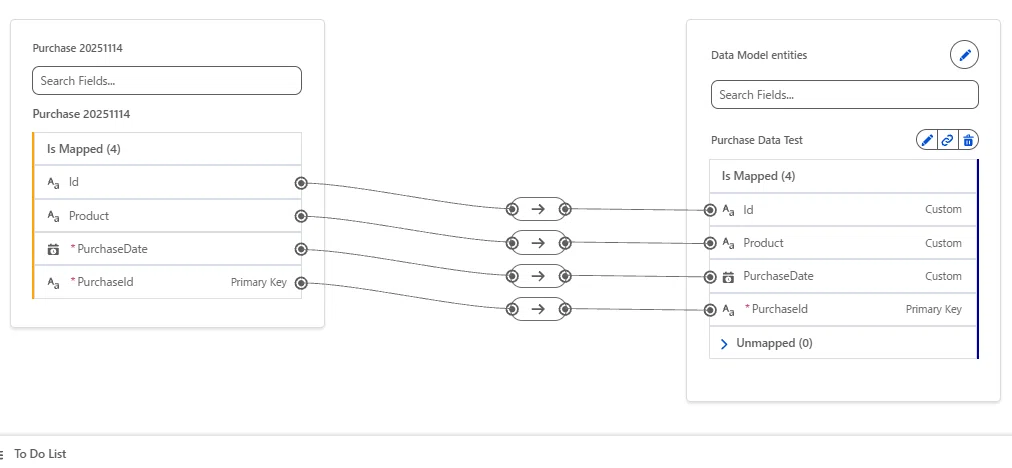1012x468 pixels.
Task: Click text type icon of source Product field
Action: [x=54, y=216]
